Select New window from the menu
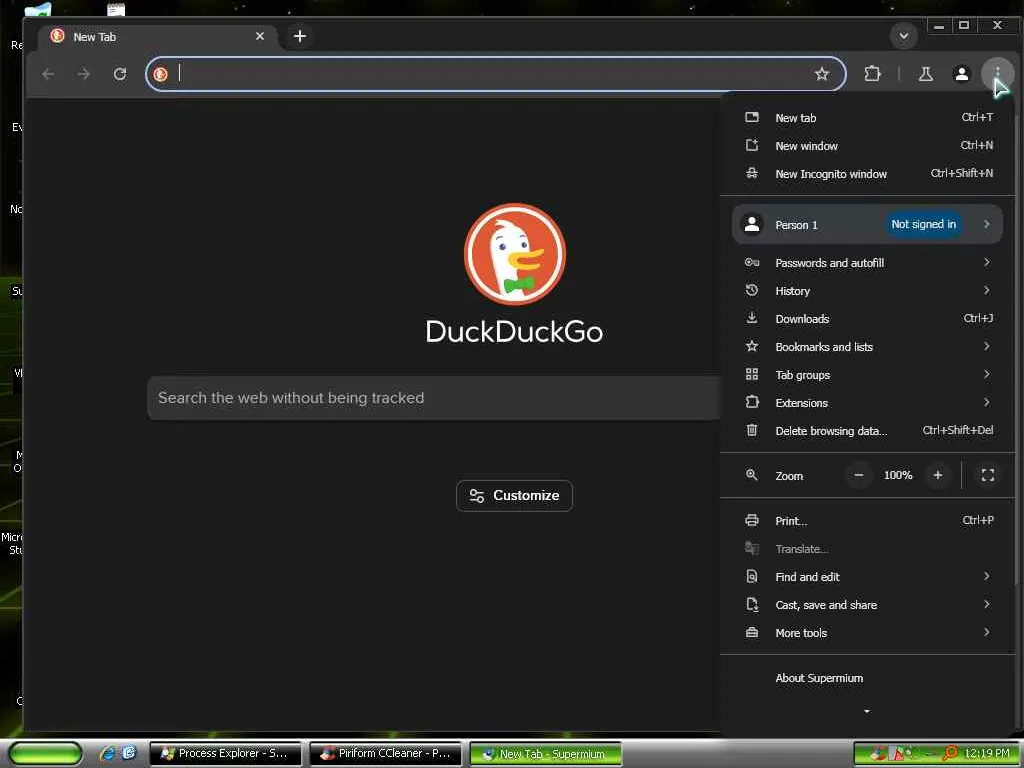Screen dimensions: 1024x768 [x=869, y=146]
